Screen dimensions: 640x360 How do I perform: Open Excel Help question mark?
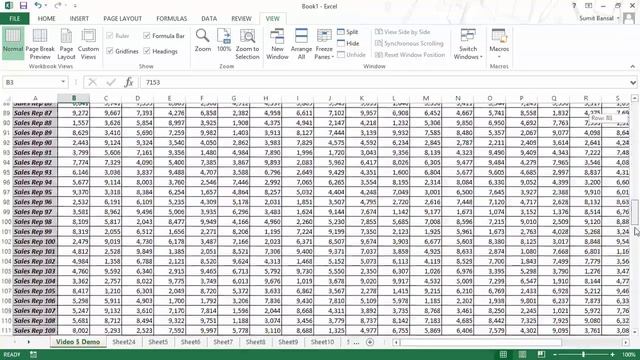pyautogui.click(x=574, y=6)
